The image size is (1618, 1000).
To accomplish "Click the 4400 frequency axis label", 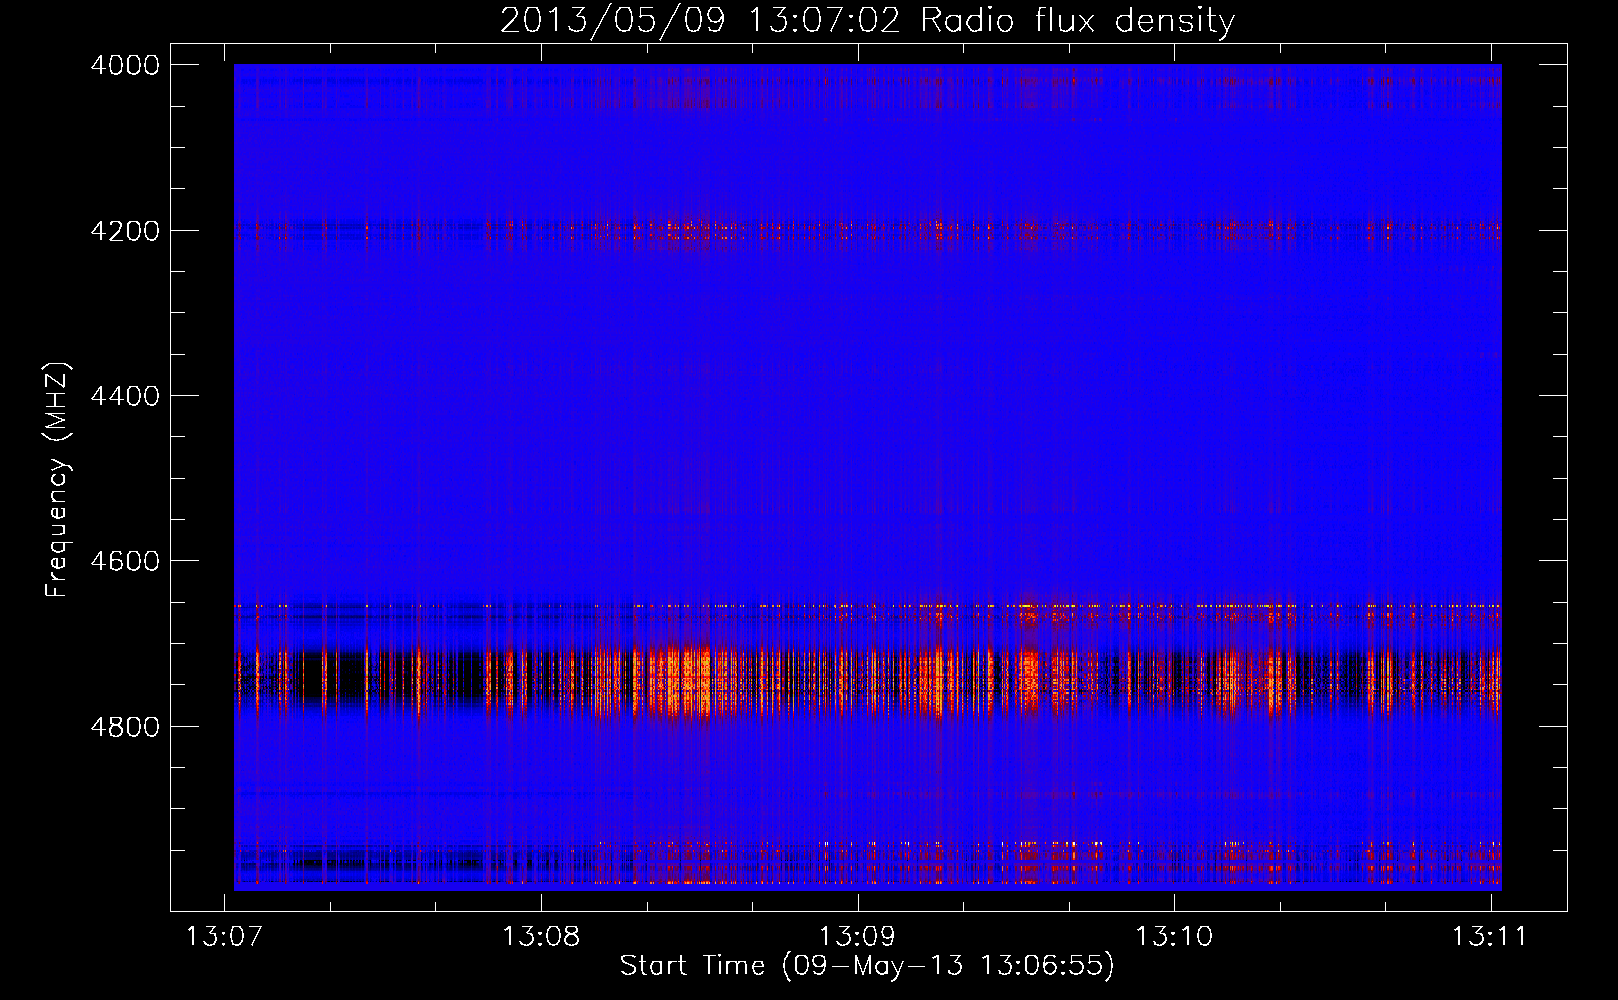I will pos(125,396).
